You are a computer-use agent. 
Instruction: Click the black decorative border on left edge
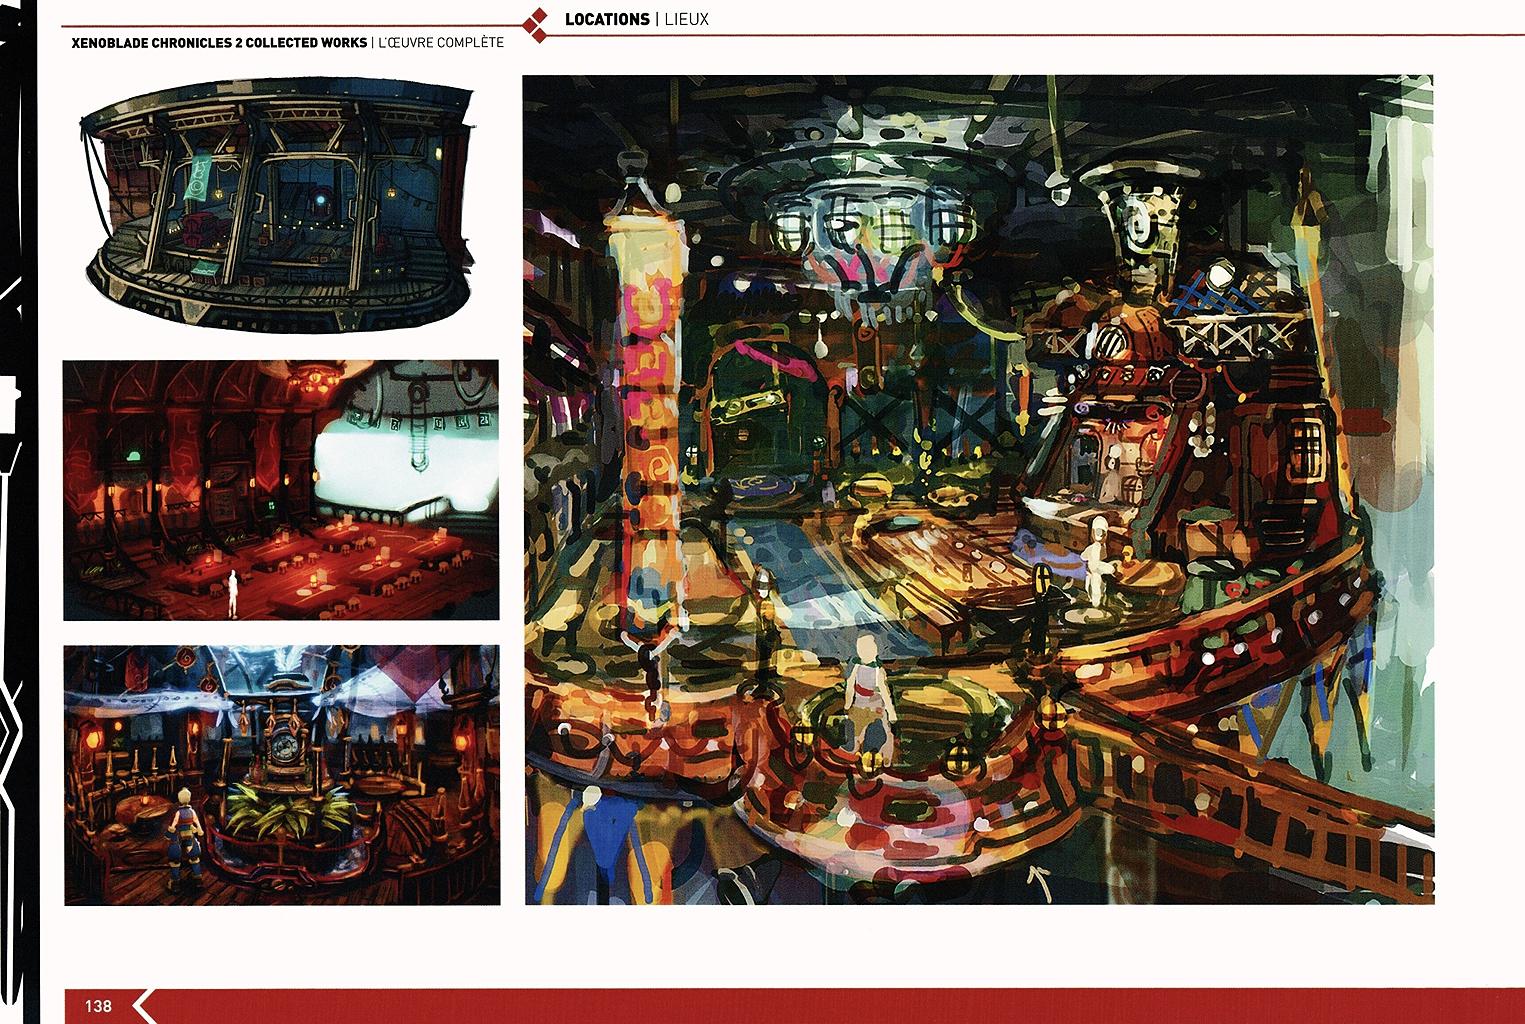(18, 500)
